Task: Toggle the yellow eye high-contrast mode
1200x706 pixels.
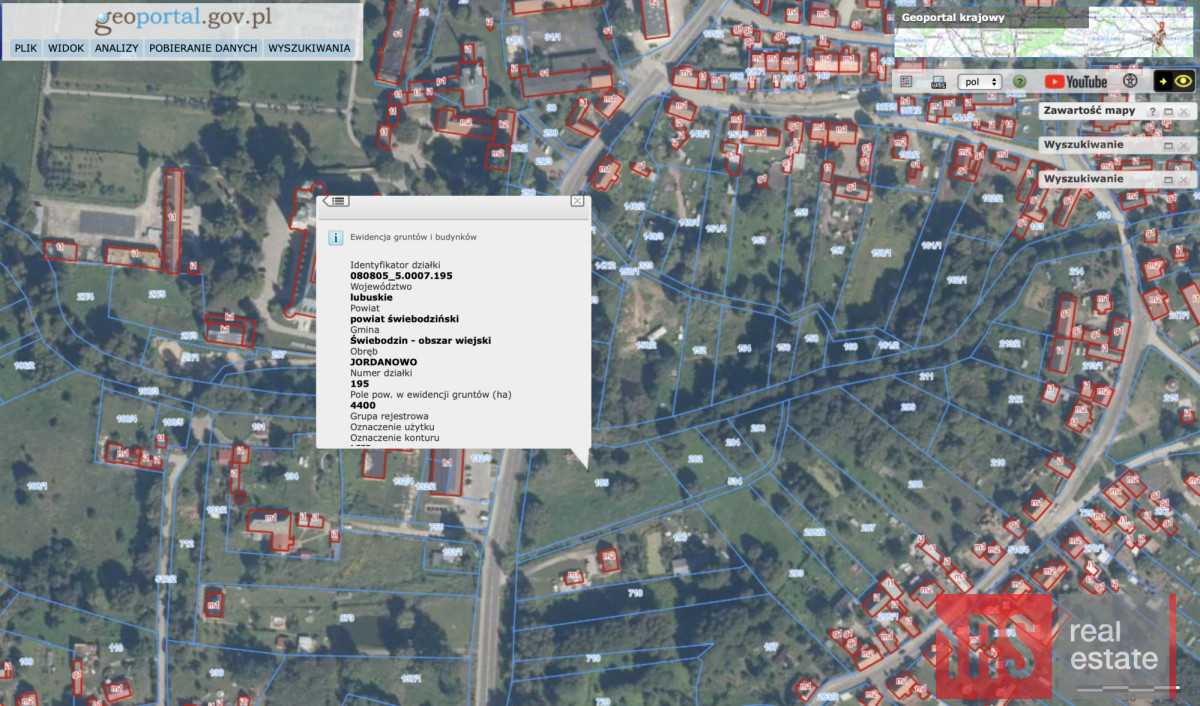Action: [1183, 81]
